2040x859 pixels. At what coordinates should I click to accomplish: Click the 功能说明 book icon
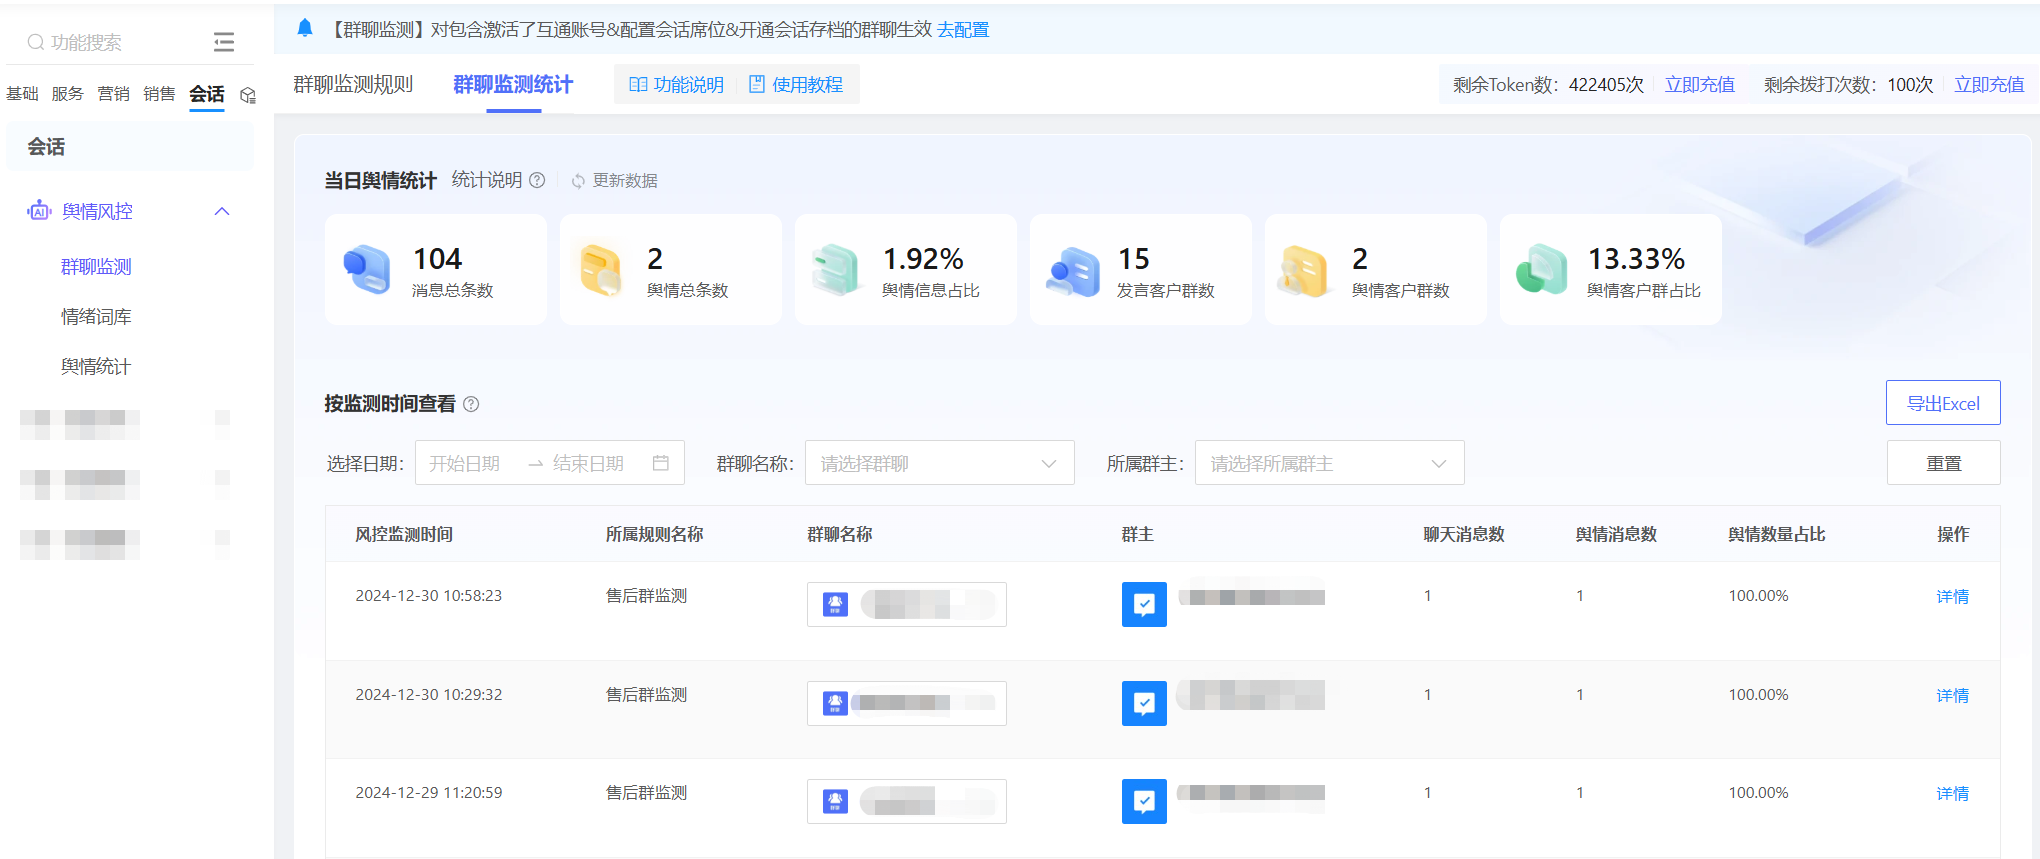pos(638,84)
